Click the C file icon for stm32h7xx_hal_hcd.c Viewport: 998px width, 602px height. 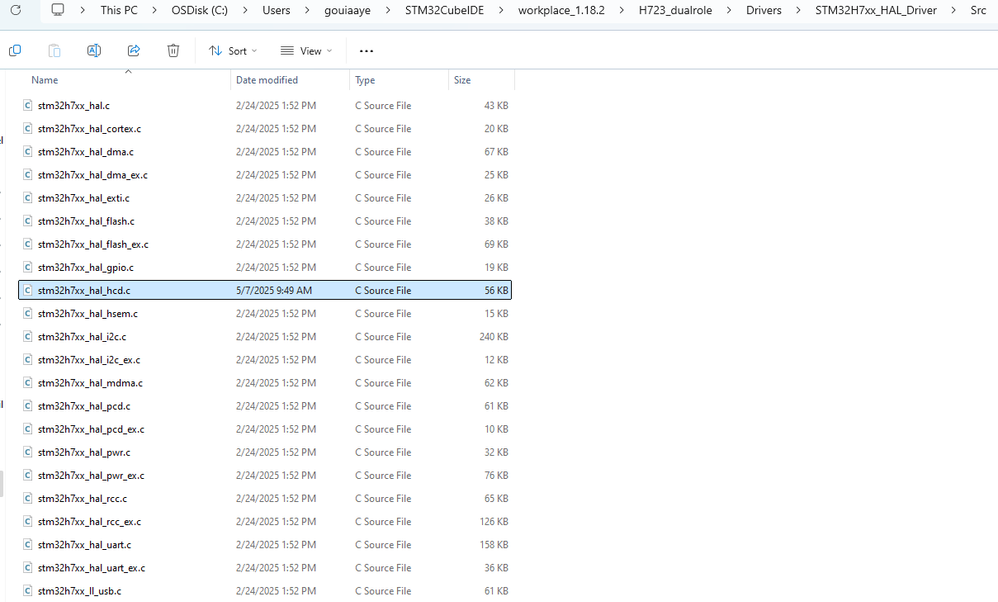point(27,290)
